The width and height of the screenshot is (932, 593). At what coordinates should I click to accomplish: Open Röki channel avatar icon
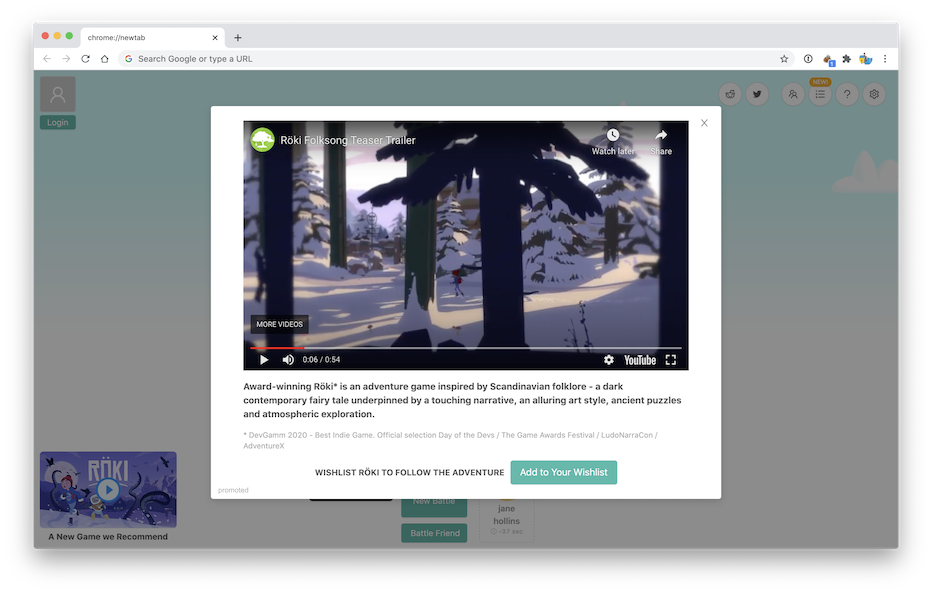pyautogui.click(x=262, y=140)
